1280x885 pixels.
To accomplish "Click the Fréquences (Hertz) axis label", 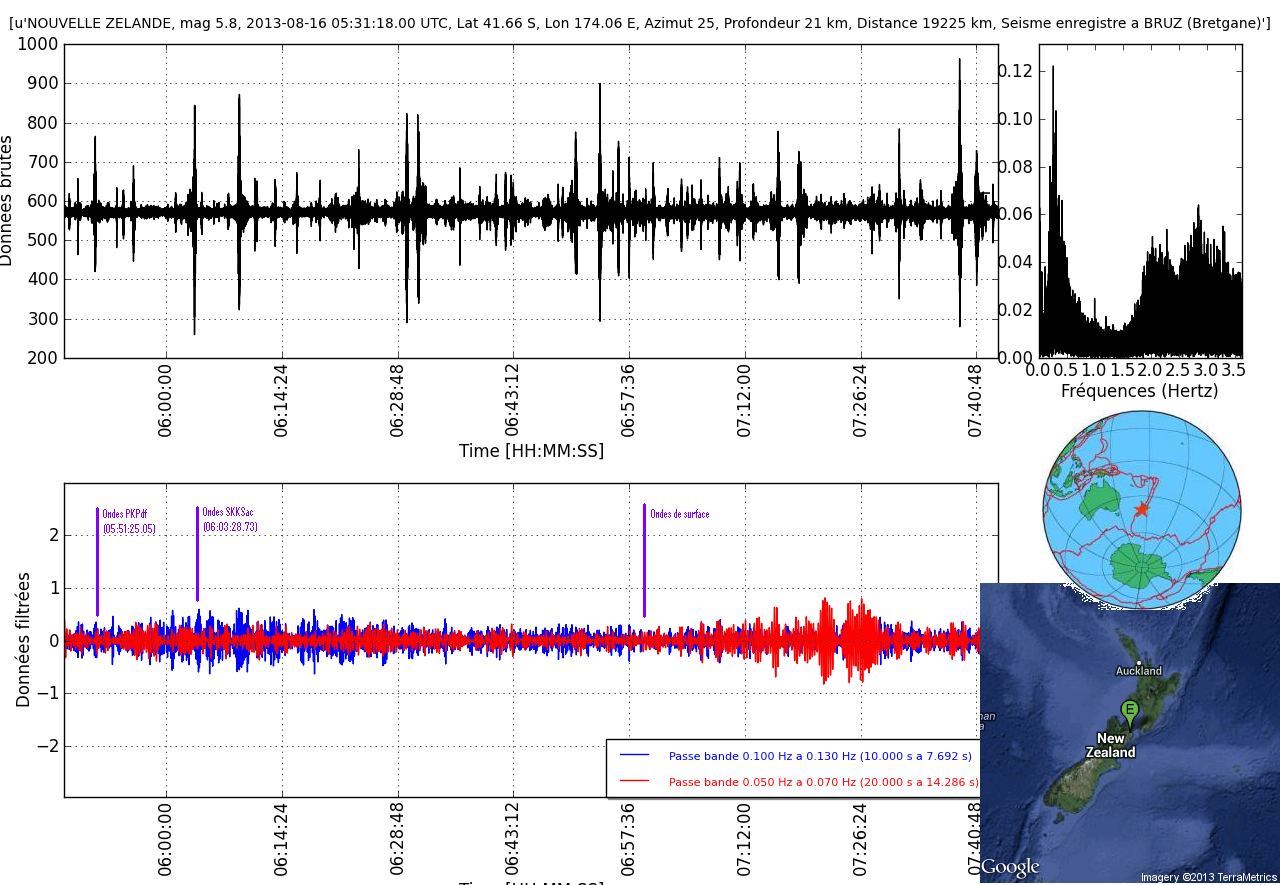I will click(x=1139, y=391).
